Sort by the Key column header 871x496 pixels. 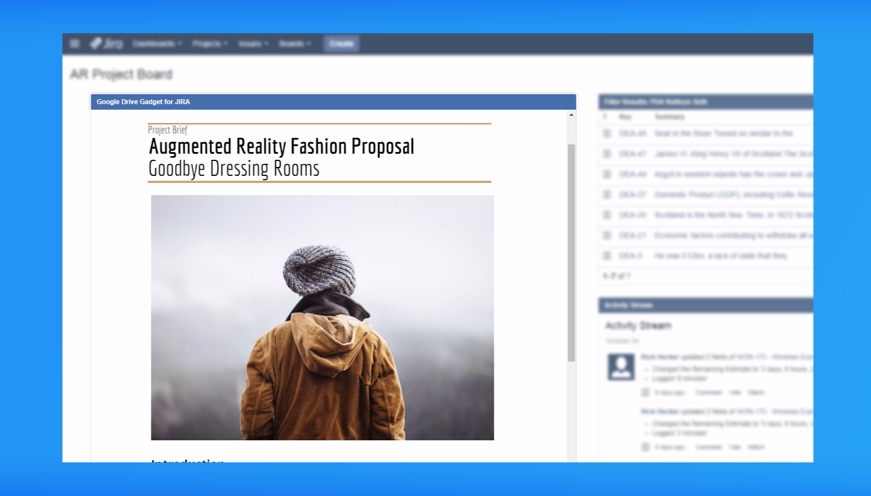[625, 117]
